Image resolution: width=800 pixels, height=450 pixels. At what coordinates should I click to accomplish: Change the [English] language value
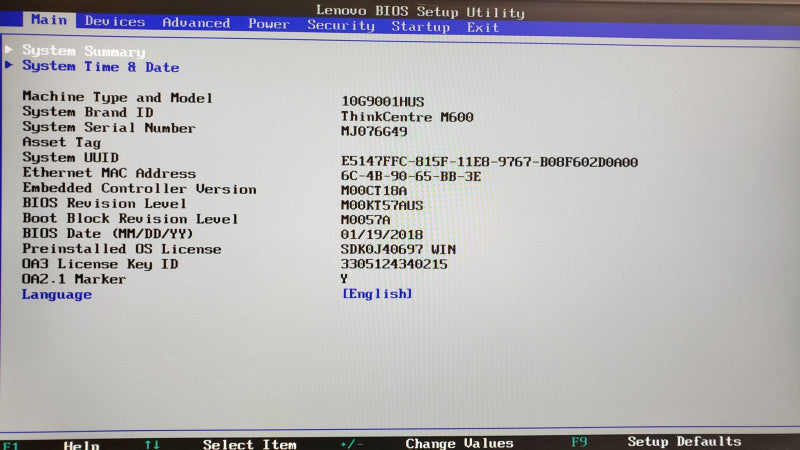tap(377, 294)
